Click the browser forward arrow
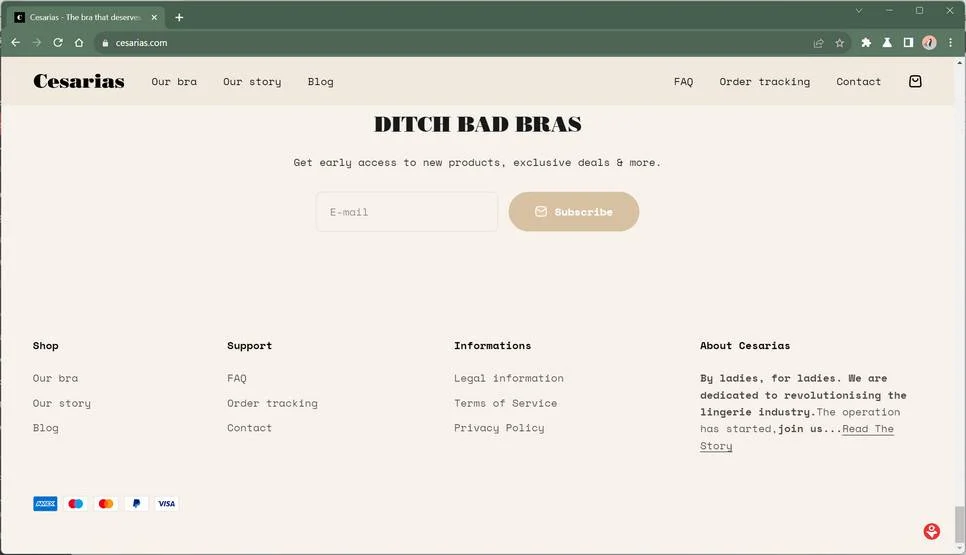The image size is (966, 555). click(x=36, y=43)
